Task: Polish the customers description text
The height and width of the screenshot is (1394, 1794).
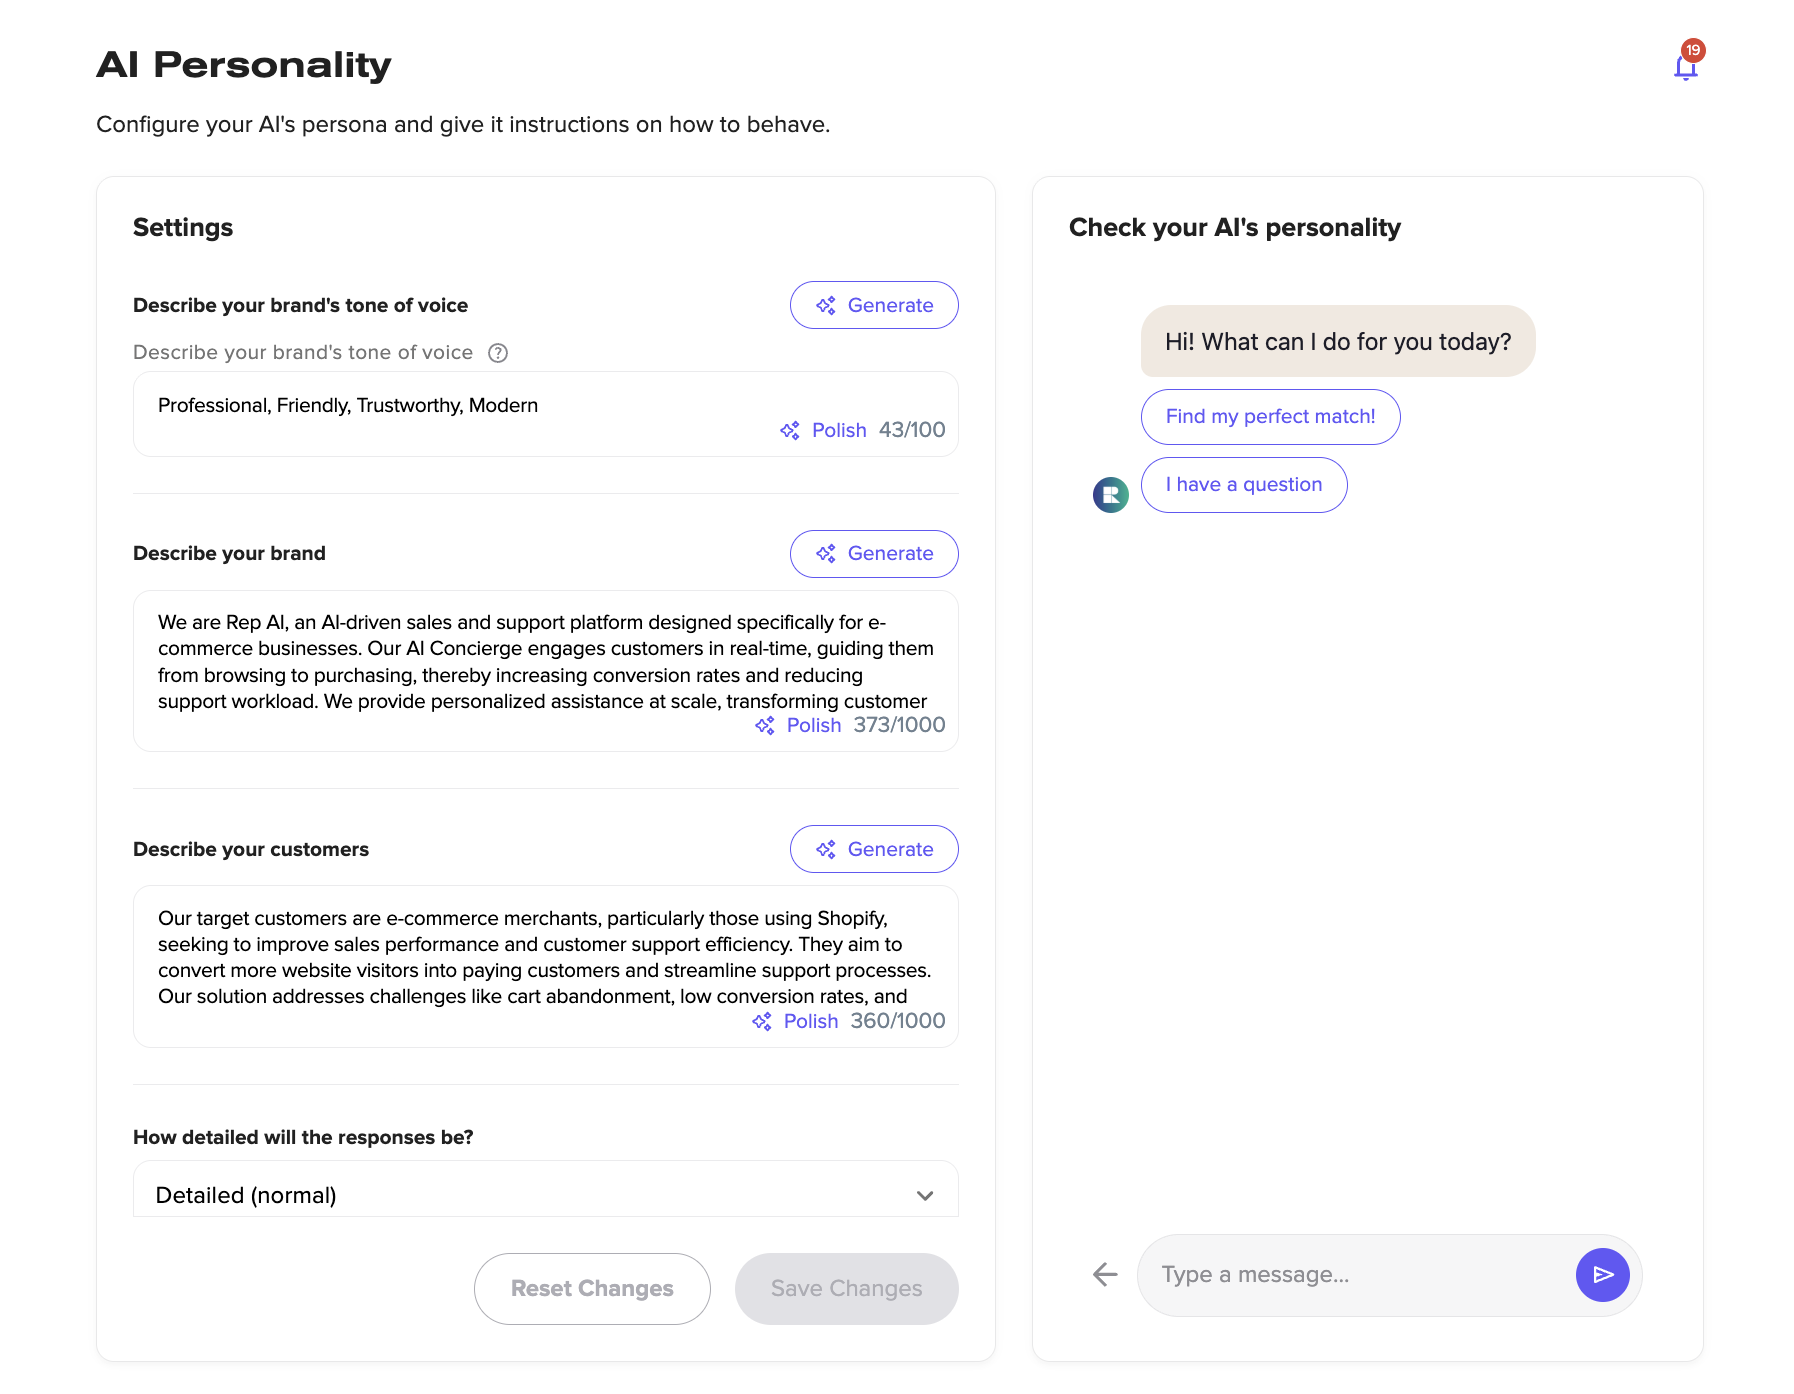Action: pos(795,1021)
